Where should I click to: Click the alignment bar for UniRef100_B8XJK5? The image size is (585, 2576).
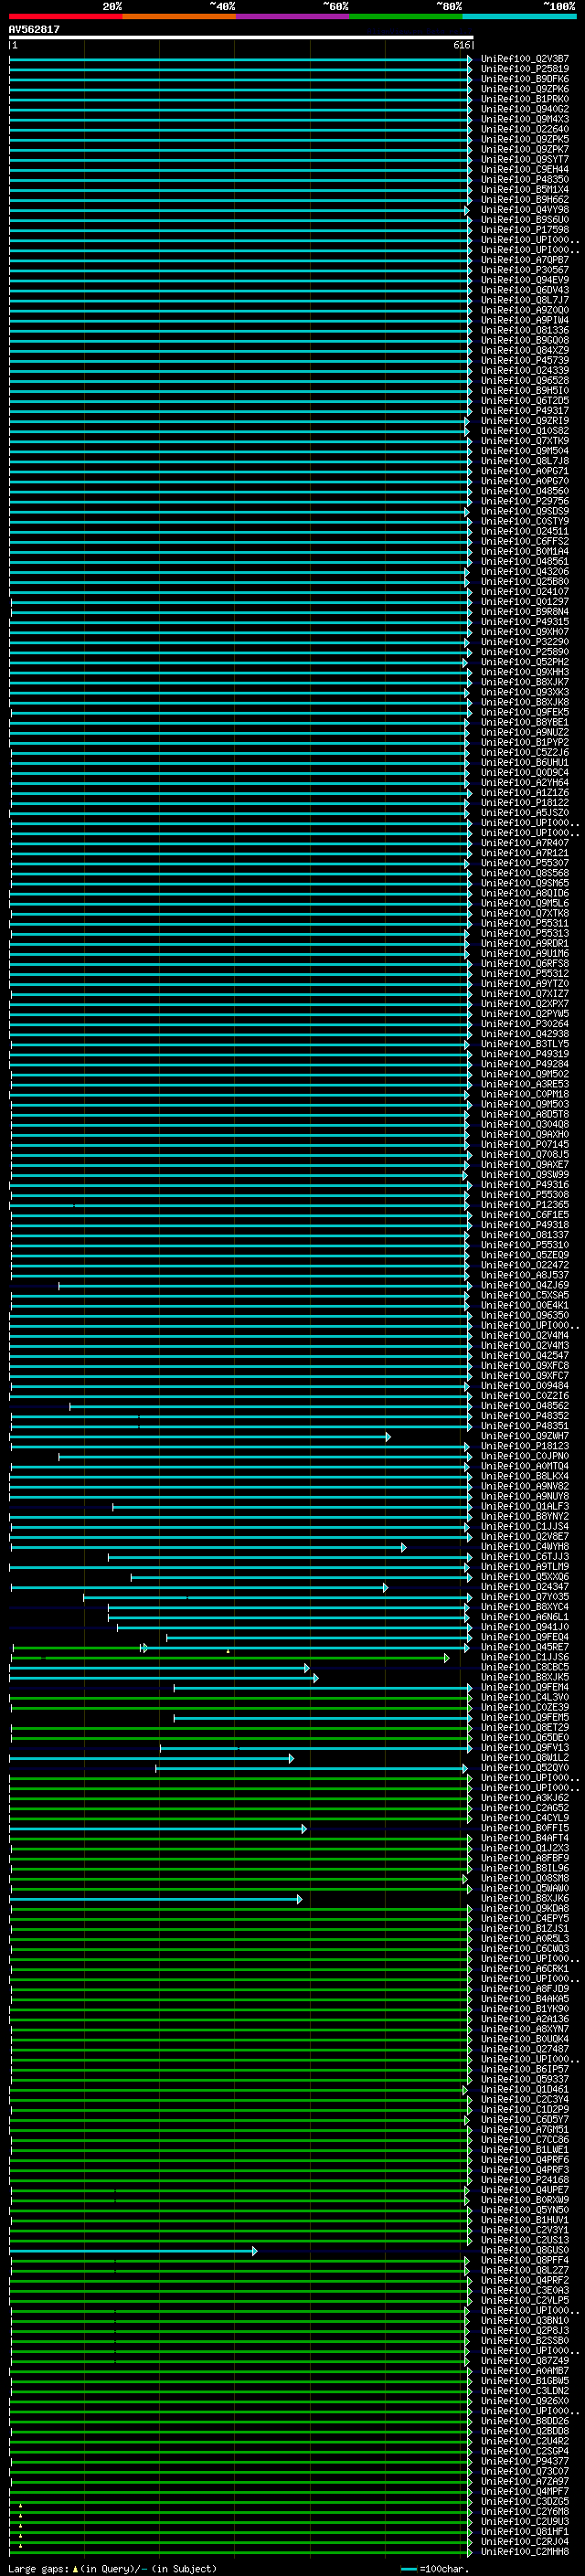[164, 1679]
